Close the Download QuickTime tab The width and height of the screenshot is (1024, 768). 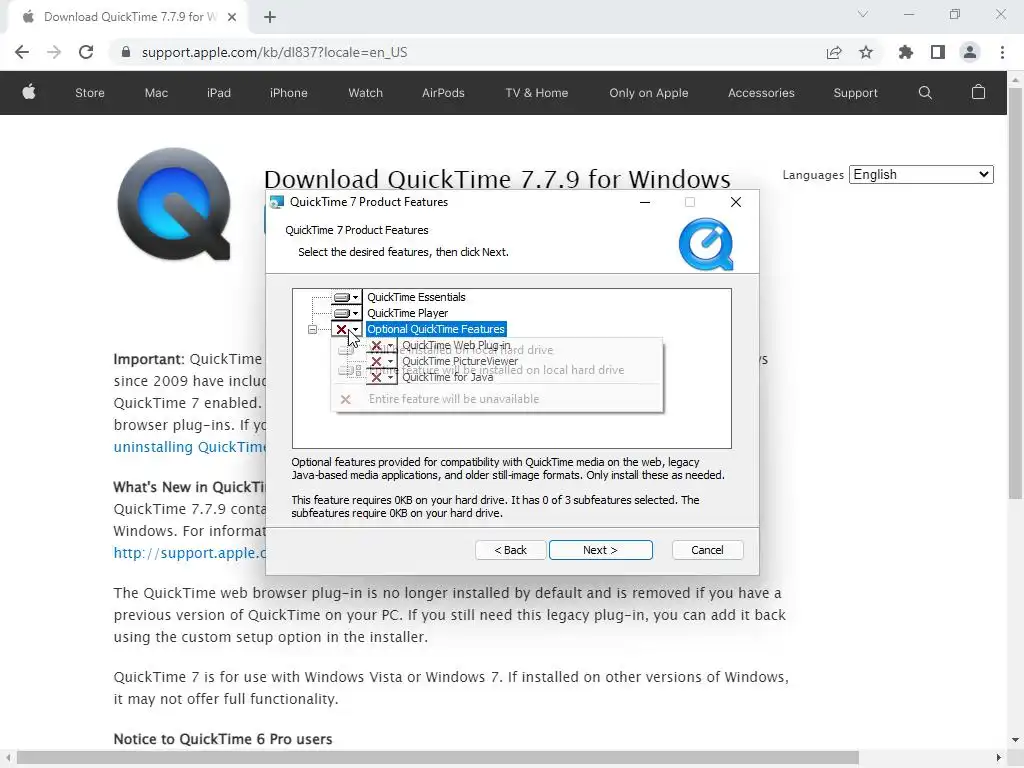point(232,17)
